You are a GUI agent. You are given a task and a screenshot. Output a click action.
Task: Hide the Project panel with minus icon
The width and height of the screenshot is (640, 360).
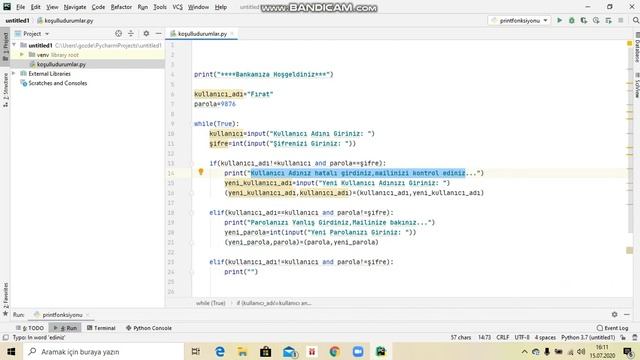(158, 33)
